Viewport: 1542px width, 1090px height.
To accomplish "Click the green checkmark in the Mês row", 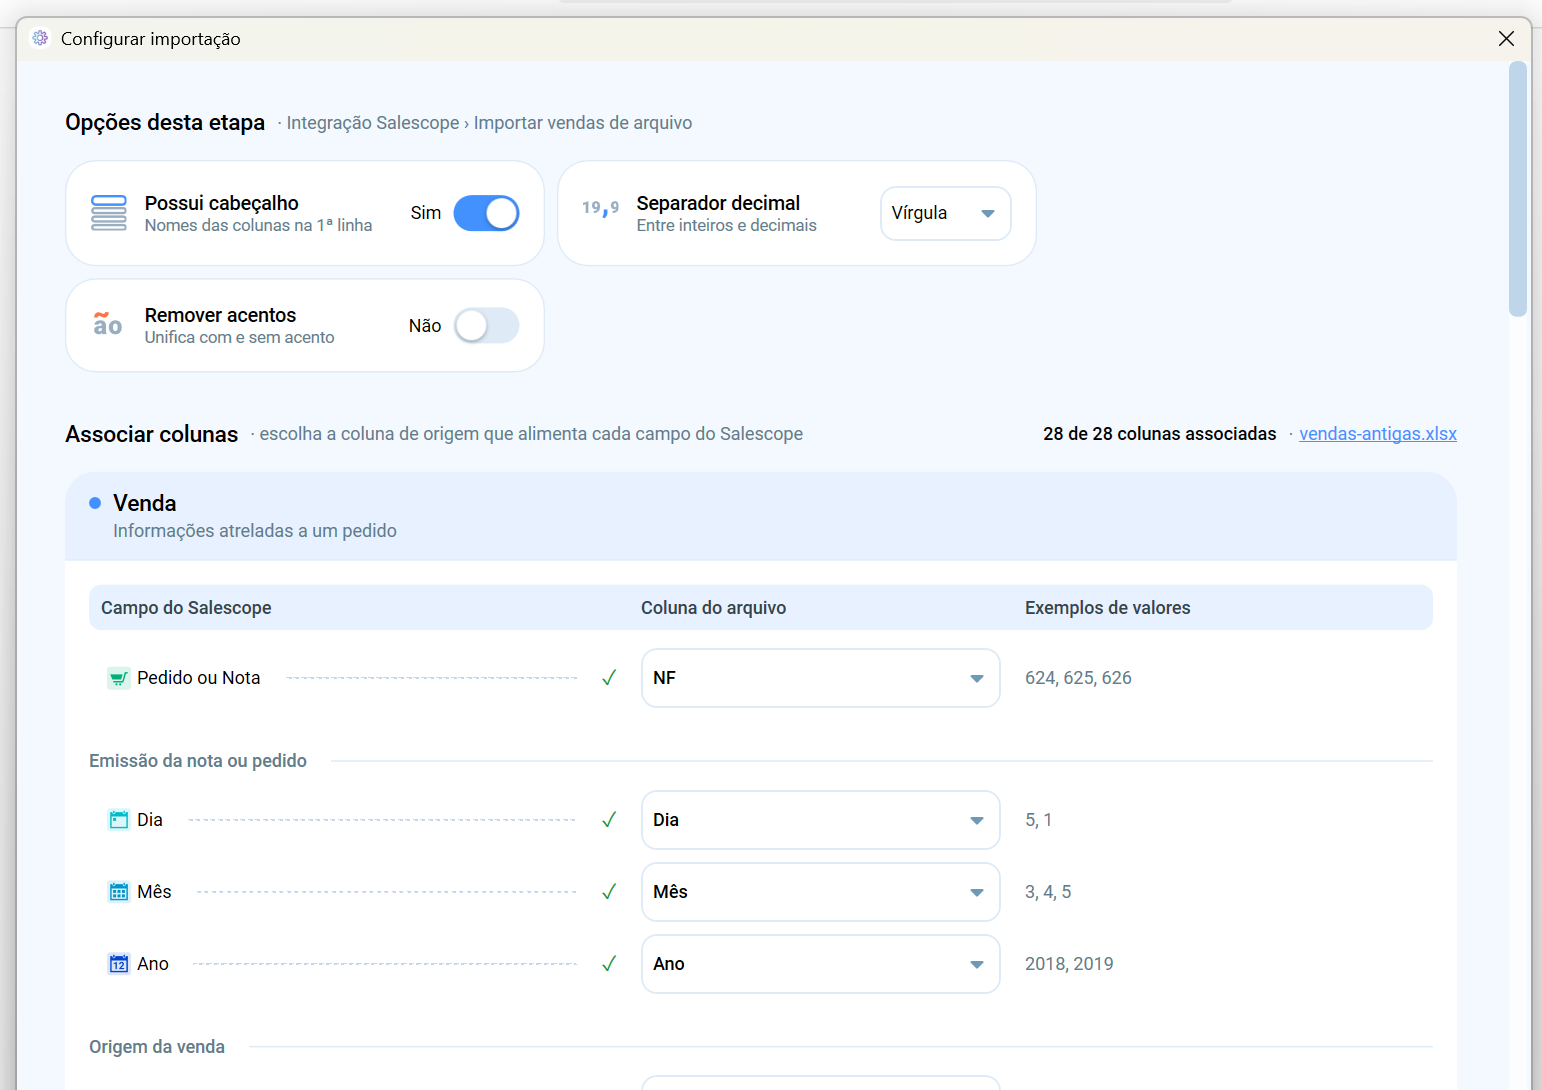I will (x=609, y=892).
